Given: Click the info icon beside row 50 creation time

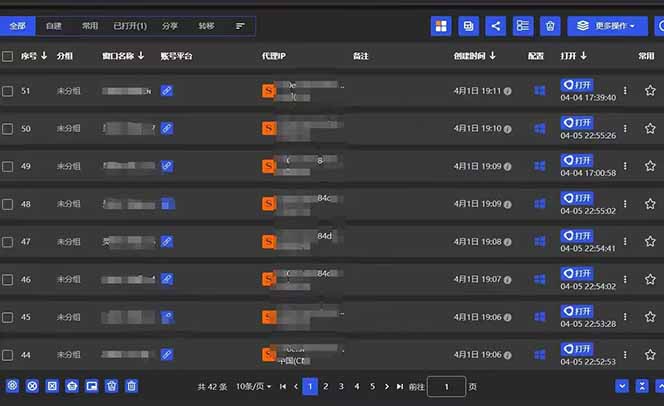Looking at the screenshot, I should (508, 129).
